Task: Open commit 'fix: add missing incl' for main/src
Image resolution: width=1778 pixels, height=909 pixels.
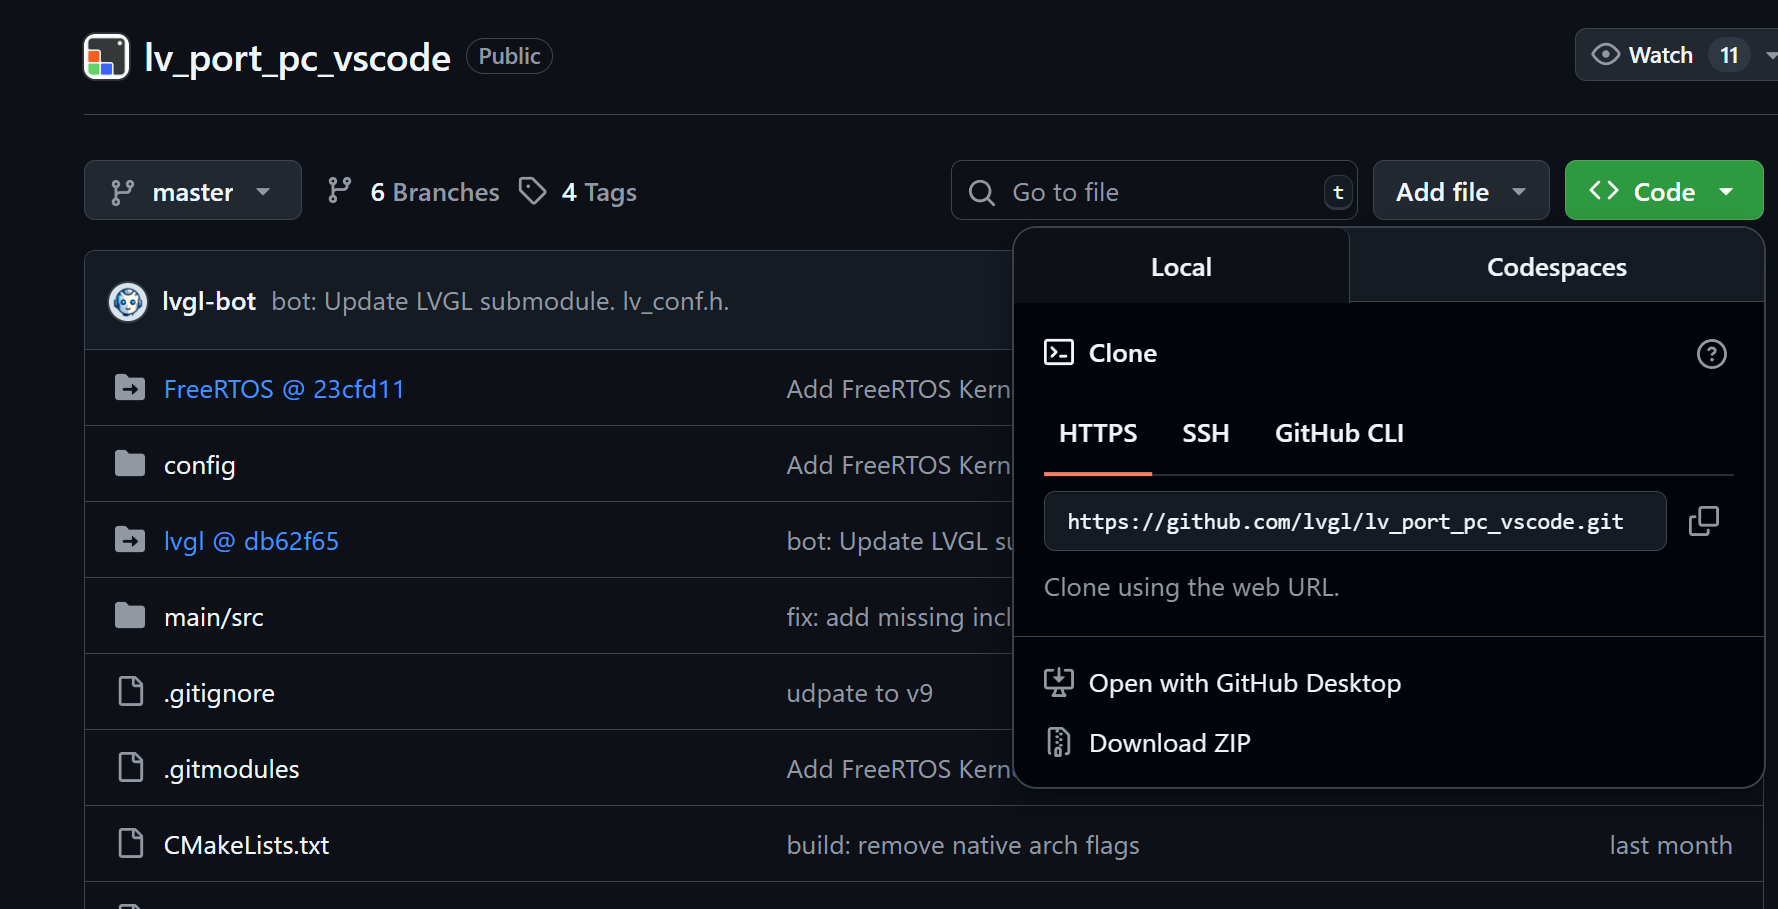Action: tap(899, 617)
